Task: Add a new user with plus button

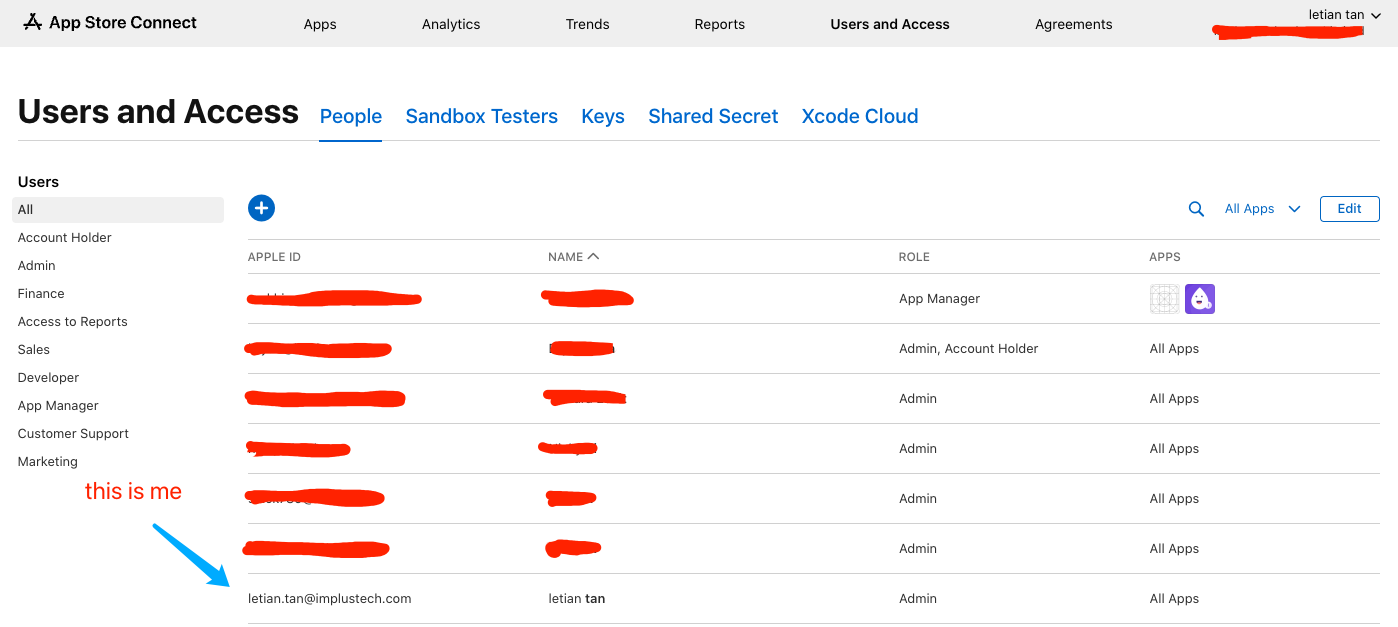Action: 261,208
